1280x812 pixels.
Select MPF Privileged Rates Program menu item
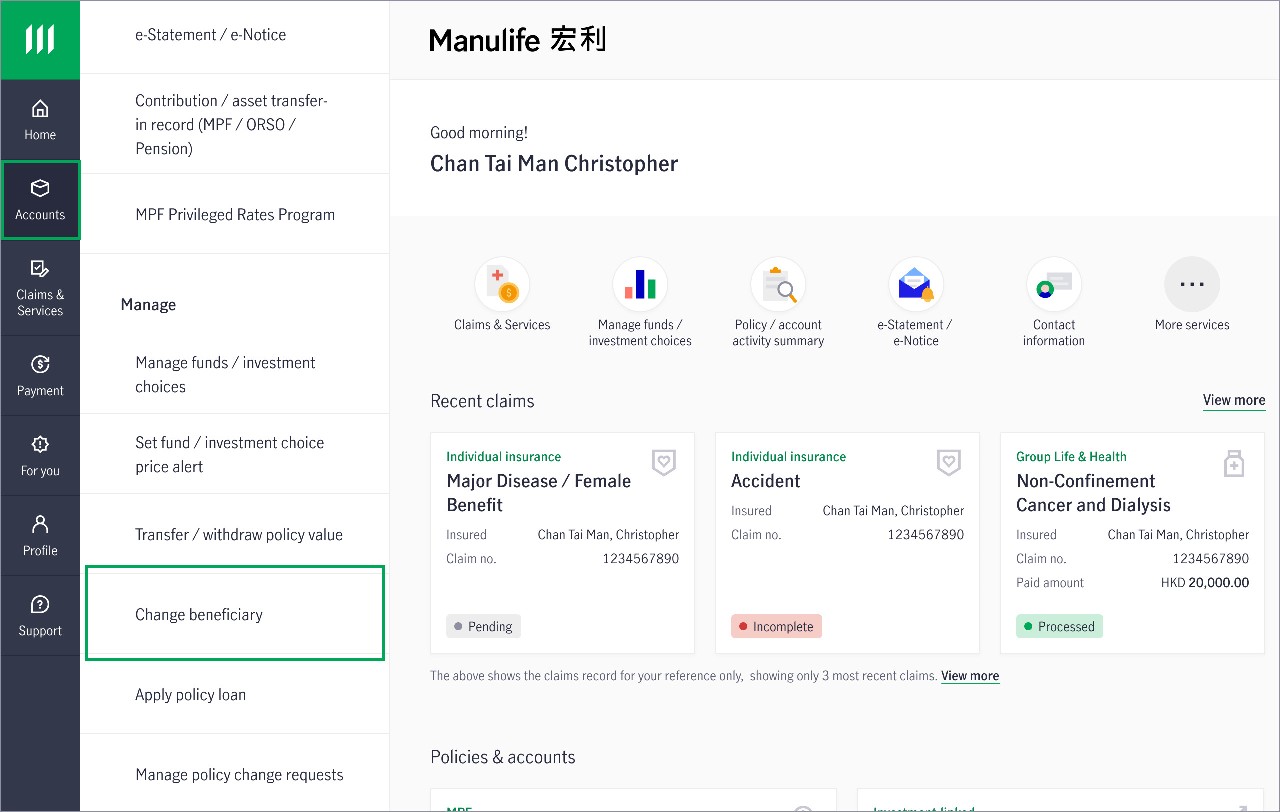(x=234, y=214)
